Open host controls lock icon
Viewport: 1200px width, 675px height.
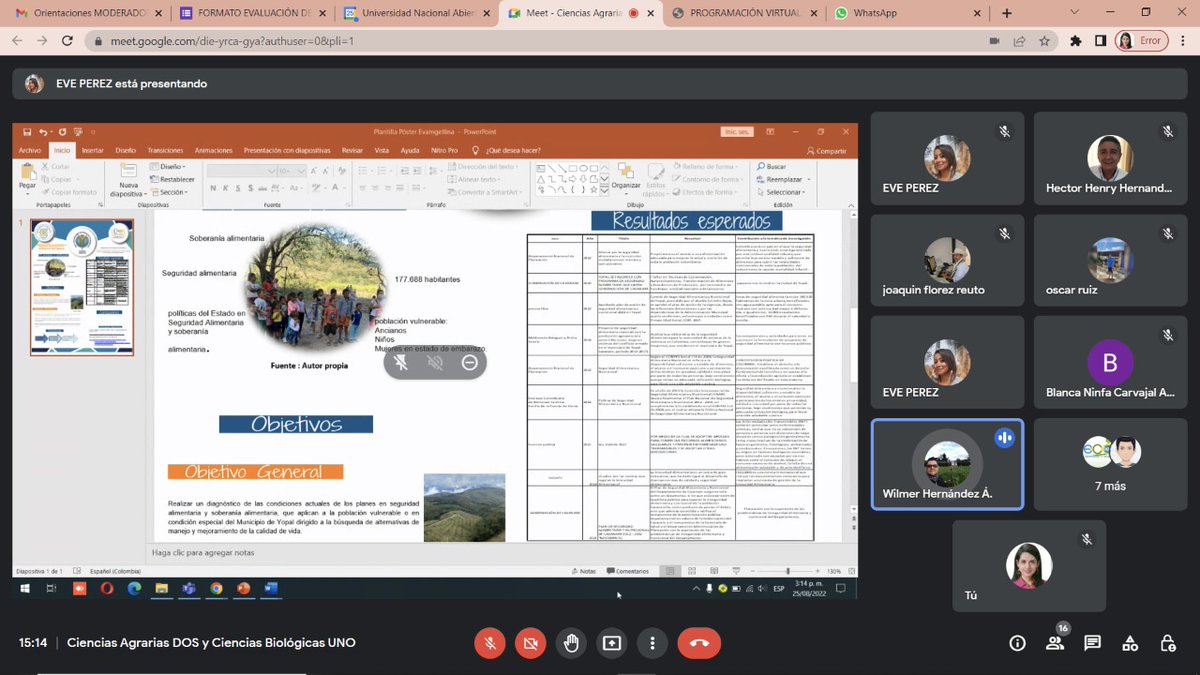click(1167, 643)
